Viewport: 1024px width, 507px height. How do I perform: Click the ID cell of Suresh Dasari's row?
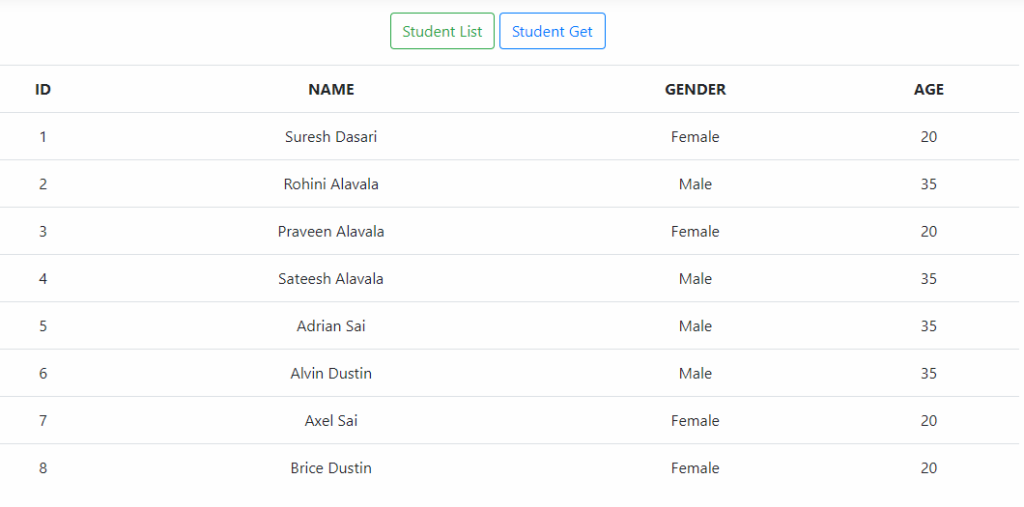pyautogui.click(x=43, y=137)
